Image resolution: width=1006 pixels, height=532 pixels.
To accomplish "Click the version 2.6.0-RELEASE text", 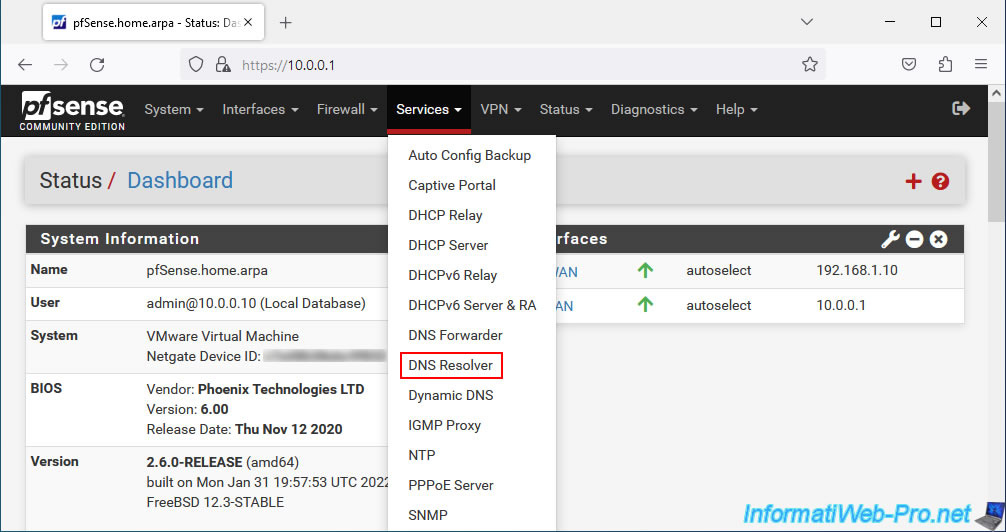I will tap(194, 462).
